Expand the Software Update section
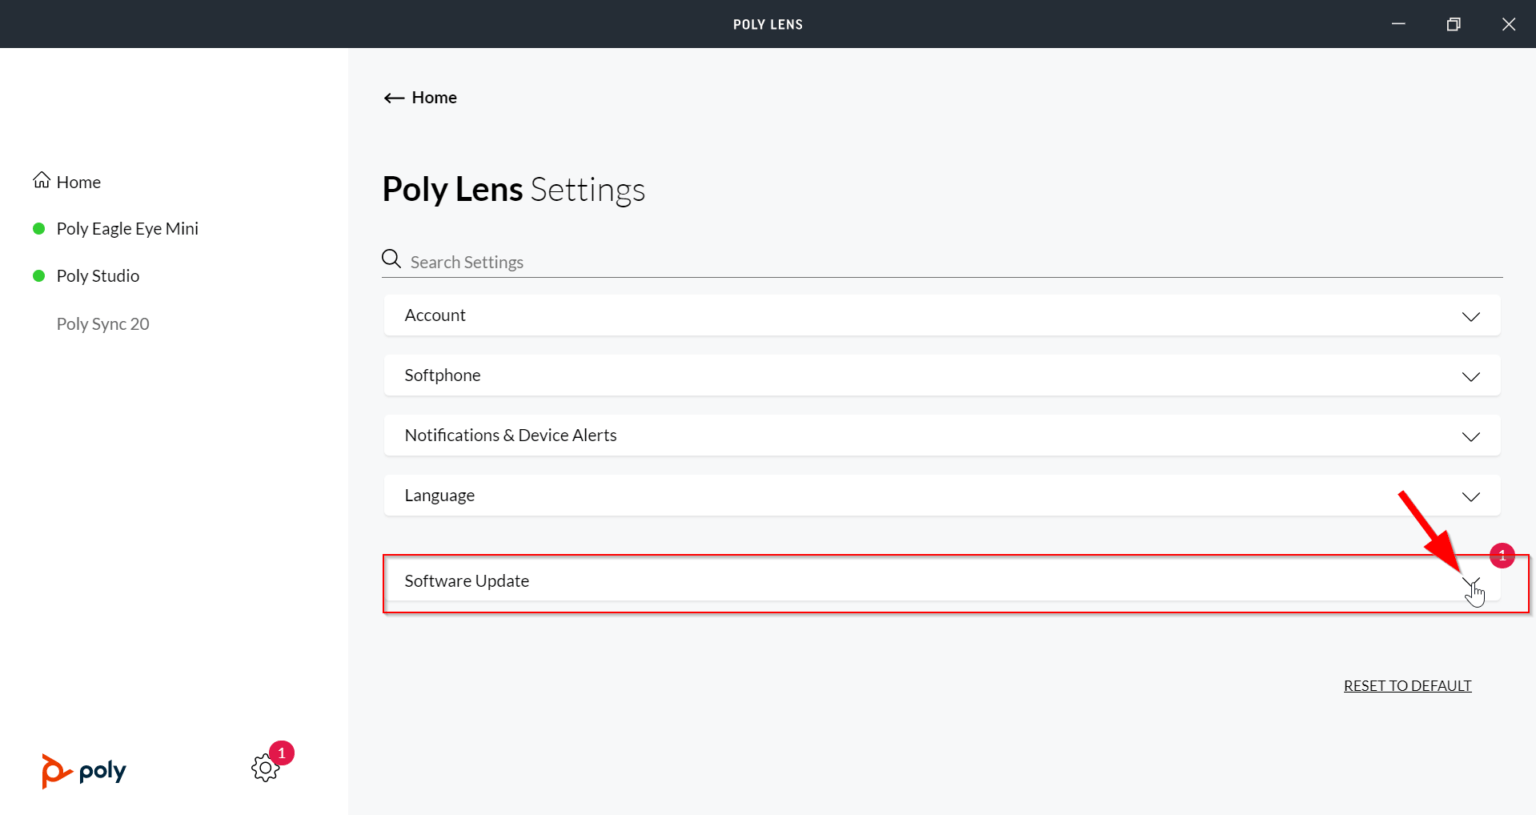The height and width of the screenshot is (815, 1536). [x=1470, y=581]
